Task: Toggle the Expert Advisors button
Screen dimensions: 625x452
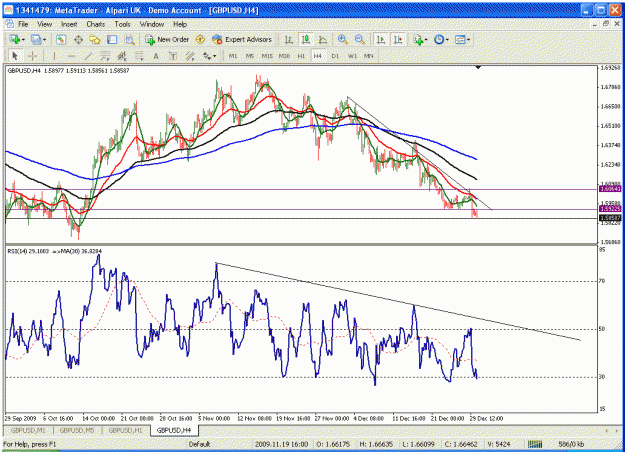Action: pyautogui.click(x=242, y=39)
